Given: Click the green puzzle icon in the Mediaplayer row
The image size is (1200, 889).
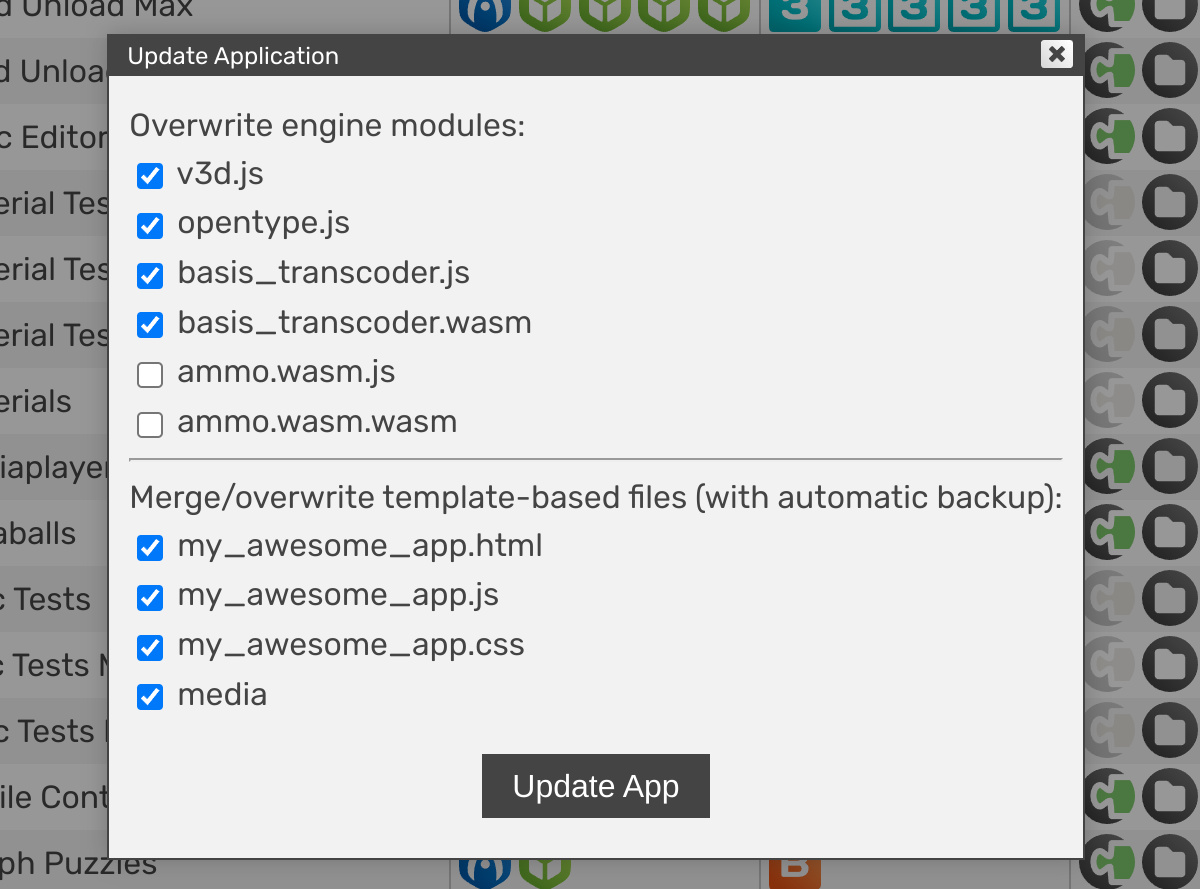Looking at the screenshot, I should (x=1111, y=467).
